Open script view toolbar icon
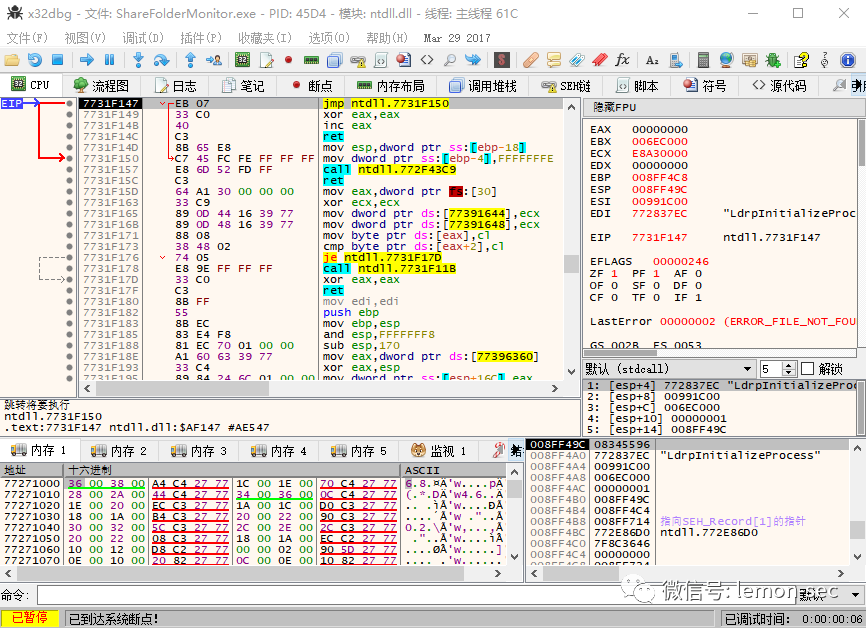 coord(381,60)
